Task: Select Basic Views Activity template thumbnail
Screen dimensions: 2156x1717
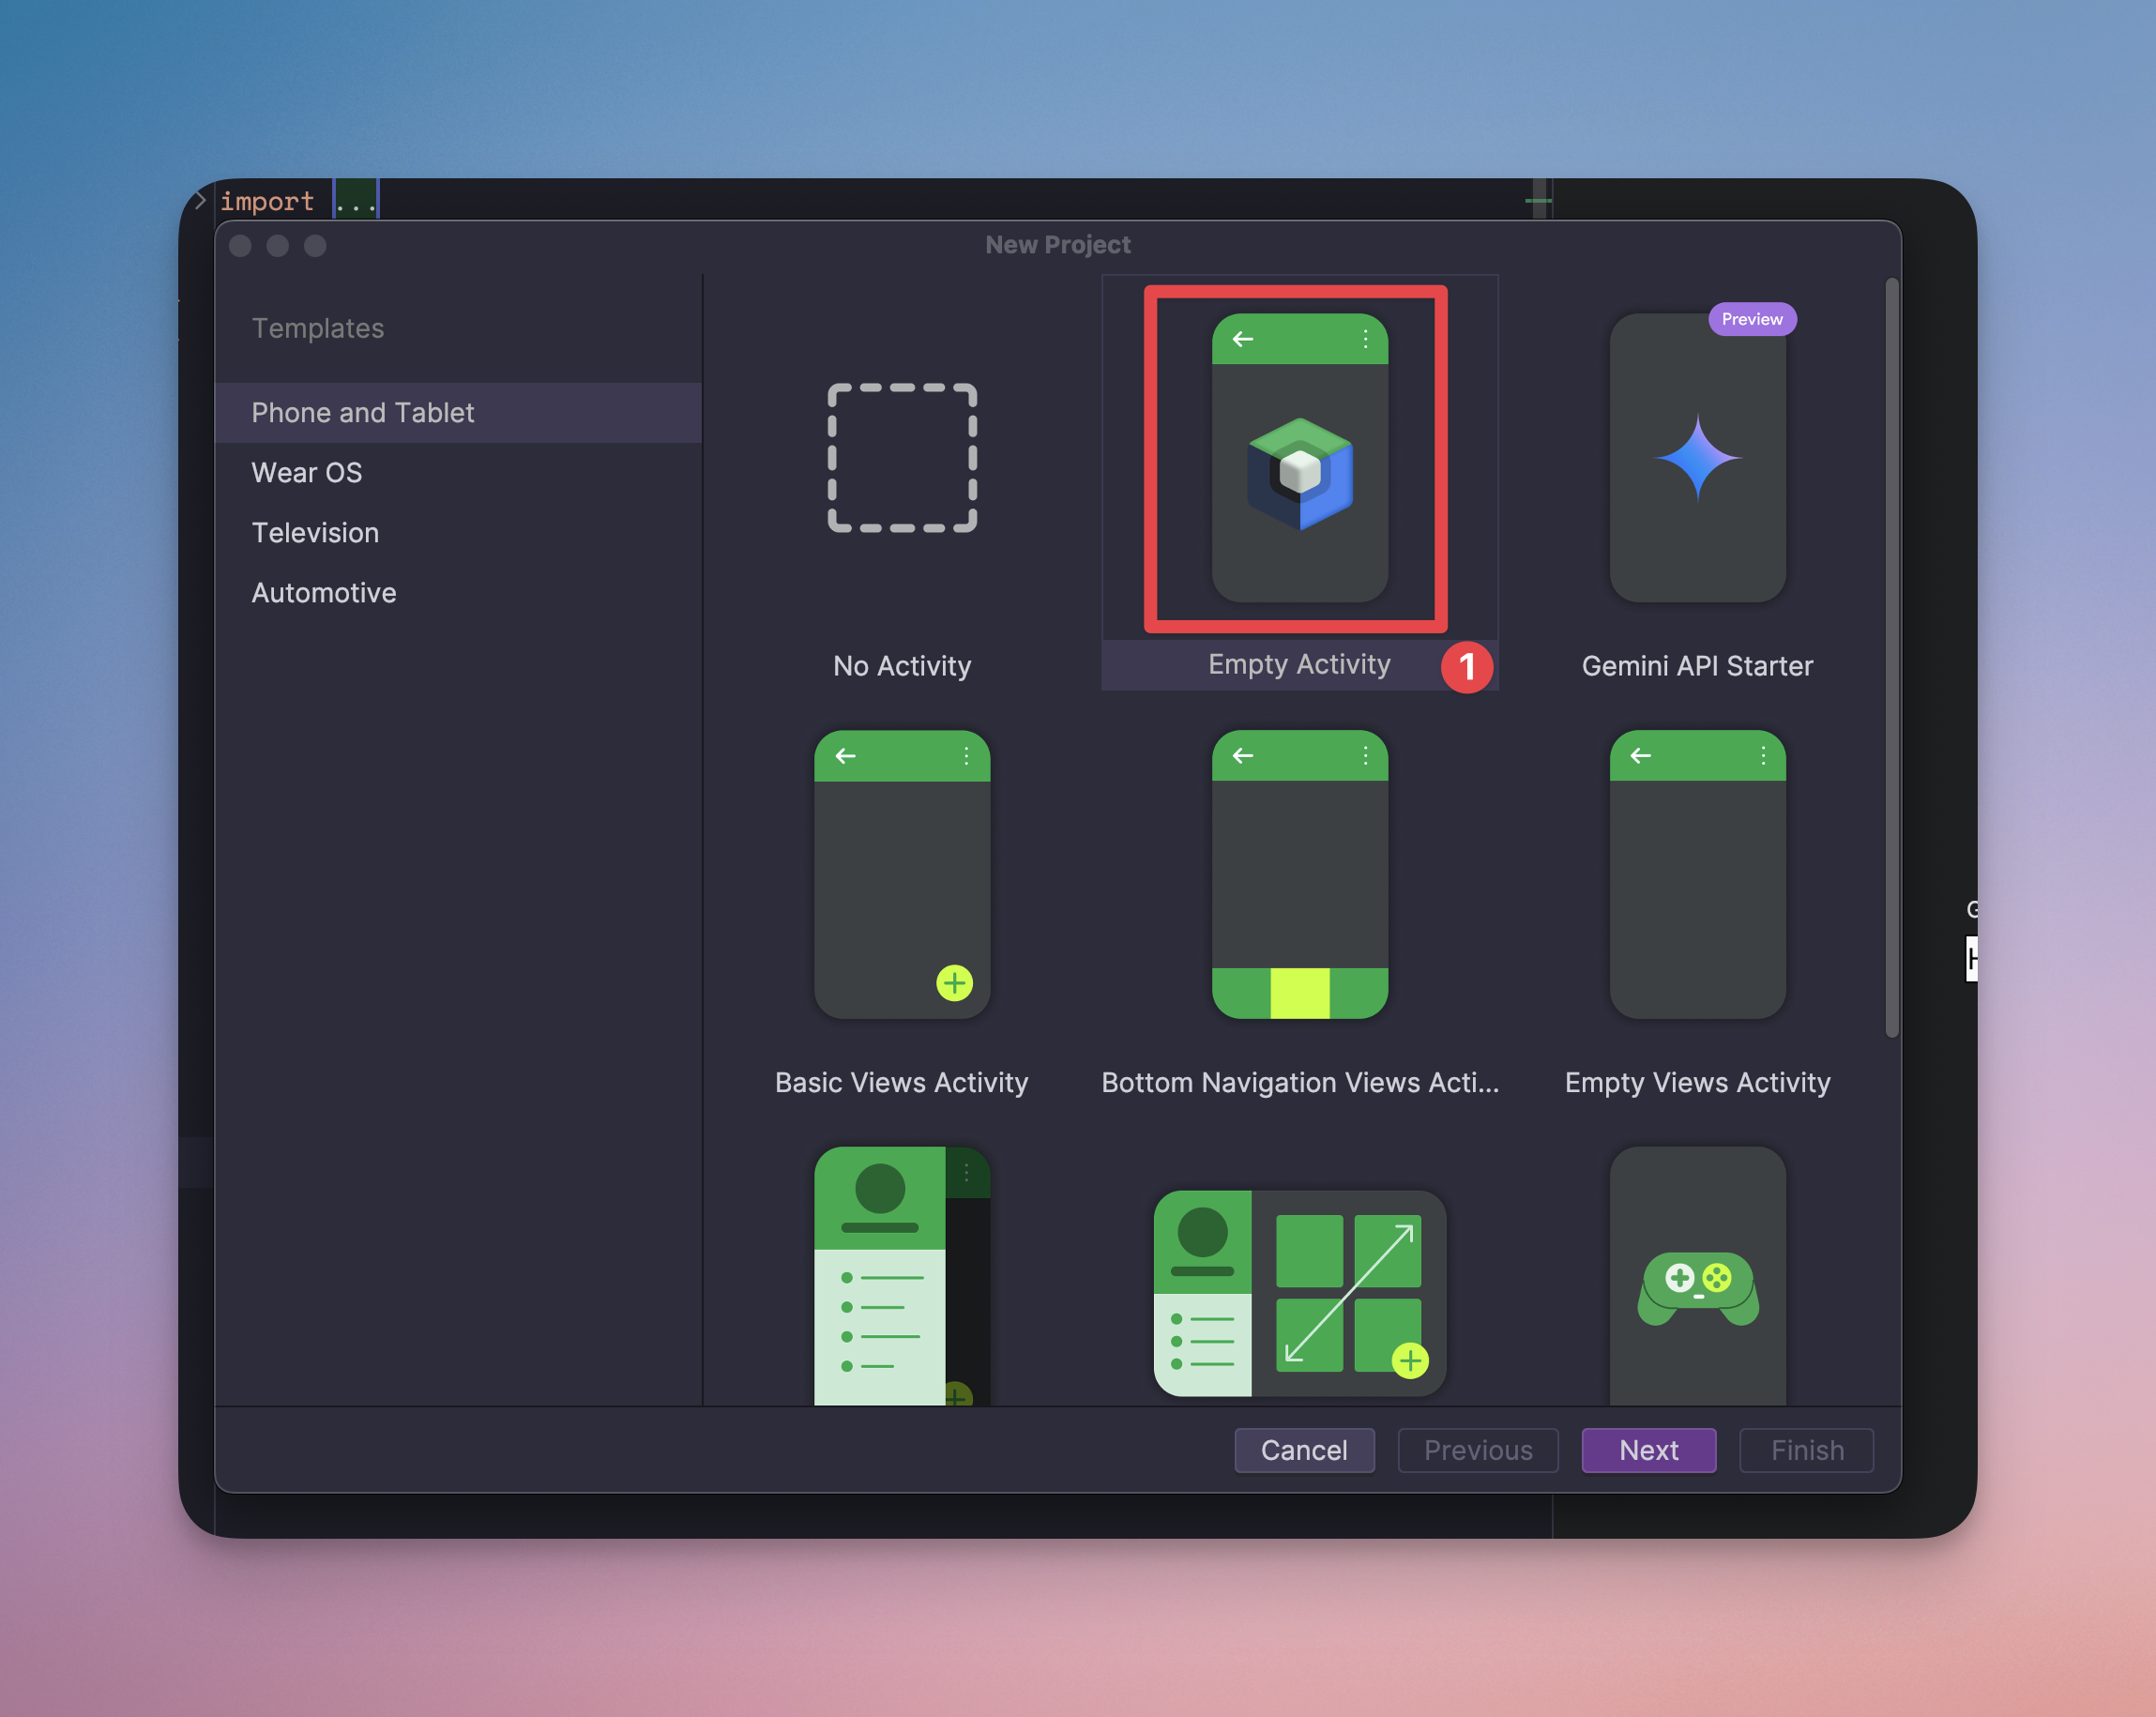Action: pyautogui.click(x=902, y=875)
